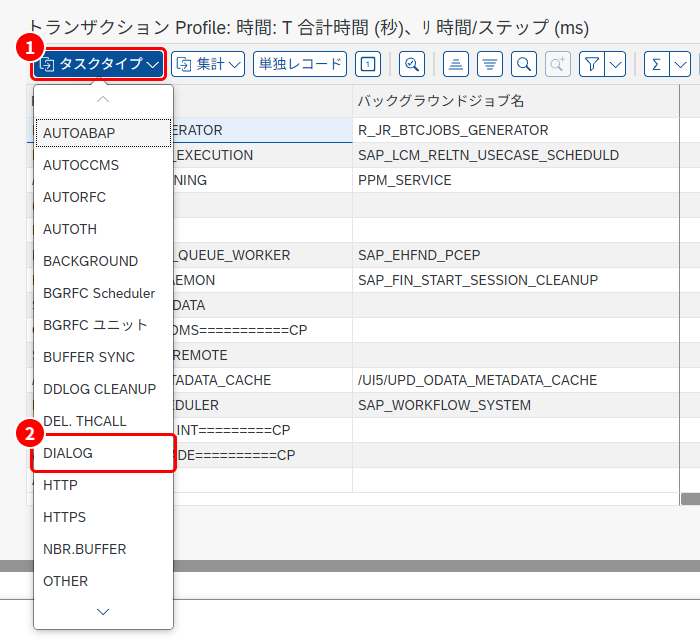The image size is (700, 640).
Task: Click the sort ascending icon
Action: [x=456, y=64]
